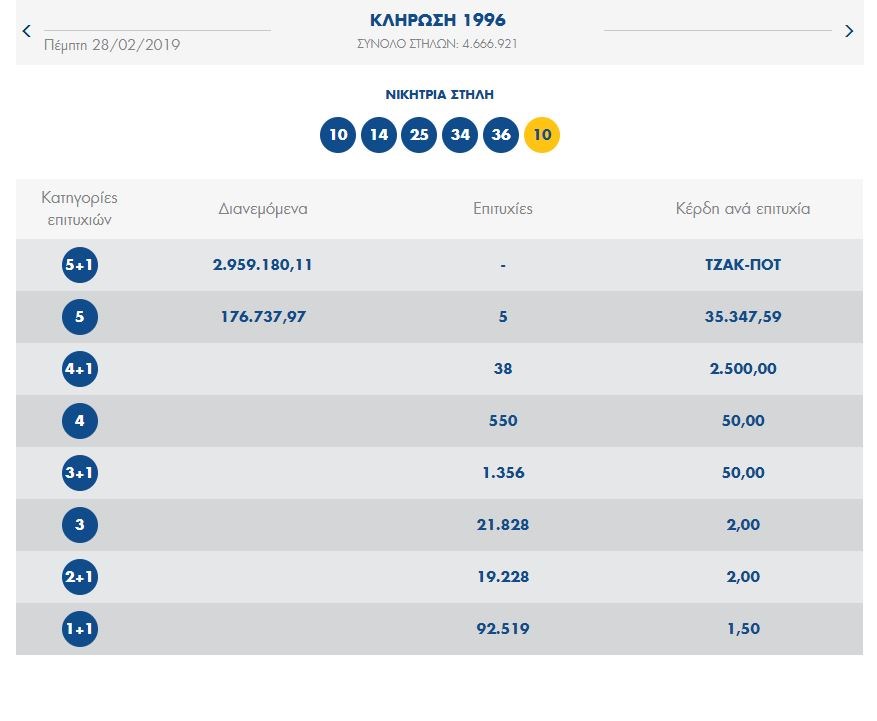Select the 4+1 category badge
877x721 pixels.
tap(80, 369)
